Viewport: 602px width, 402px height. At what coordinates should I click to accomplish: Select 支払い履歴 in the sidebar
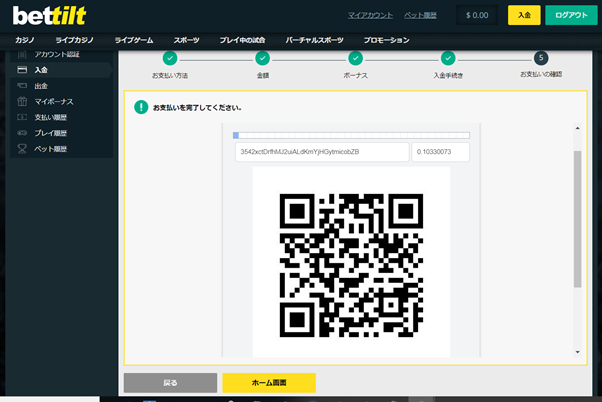coord(61,117)
